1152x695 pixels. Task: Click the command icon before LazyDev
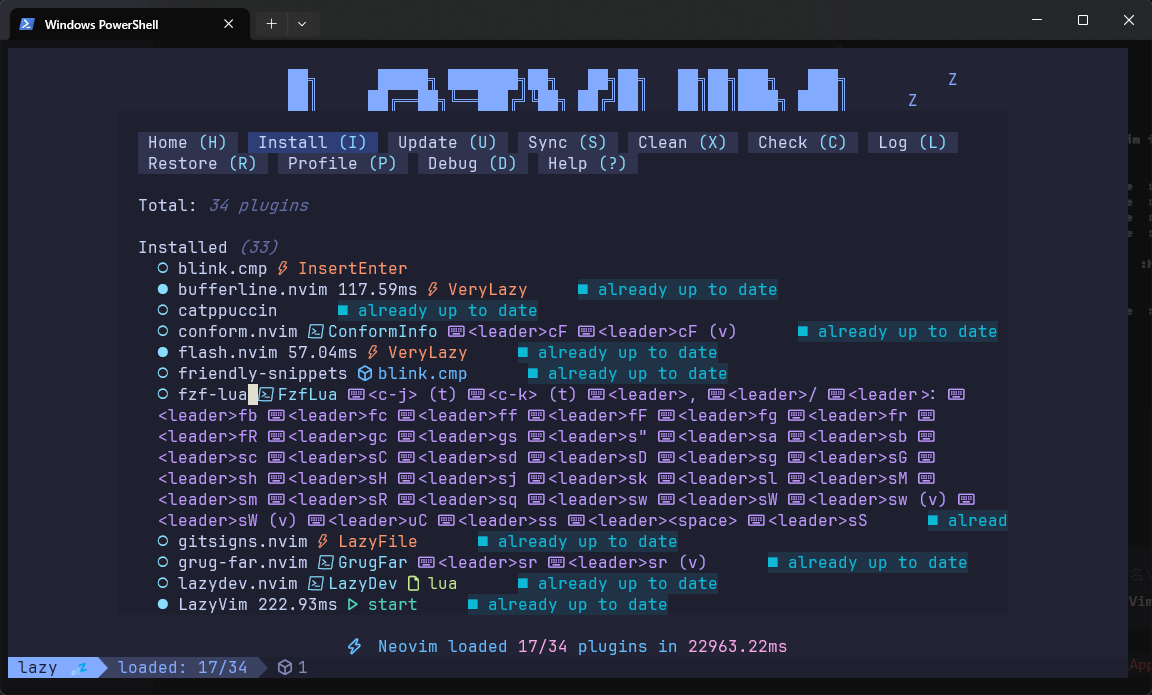tap(316, 584)
